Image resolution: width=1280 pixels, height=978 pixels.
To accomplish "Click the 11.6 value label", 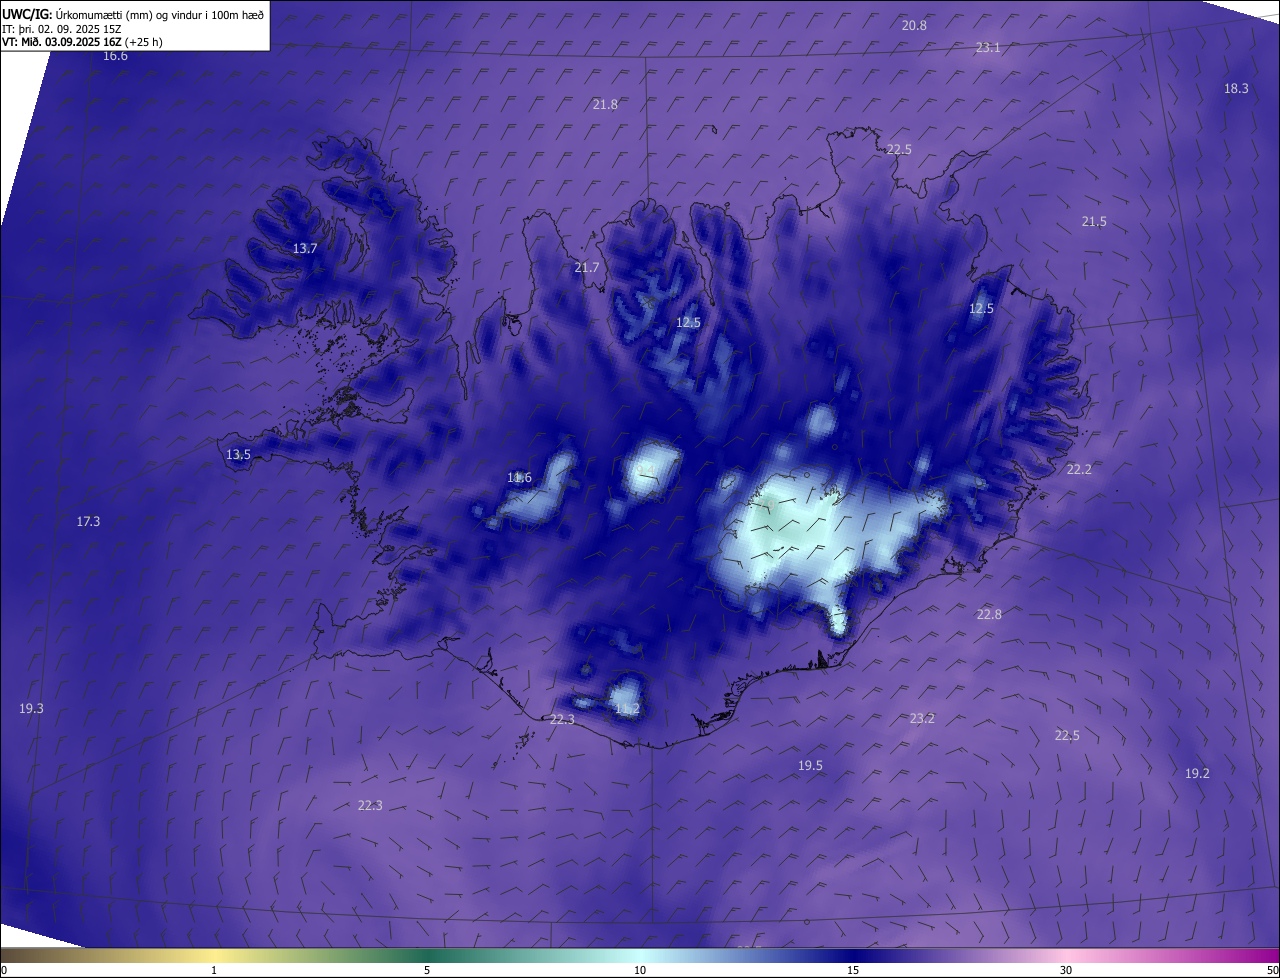I will [519, 477].
